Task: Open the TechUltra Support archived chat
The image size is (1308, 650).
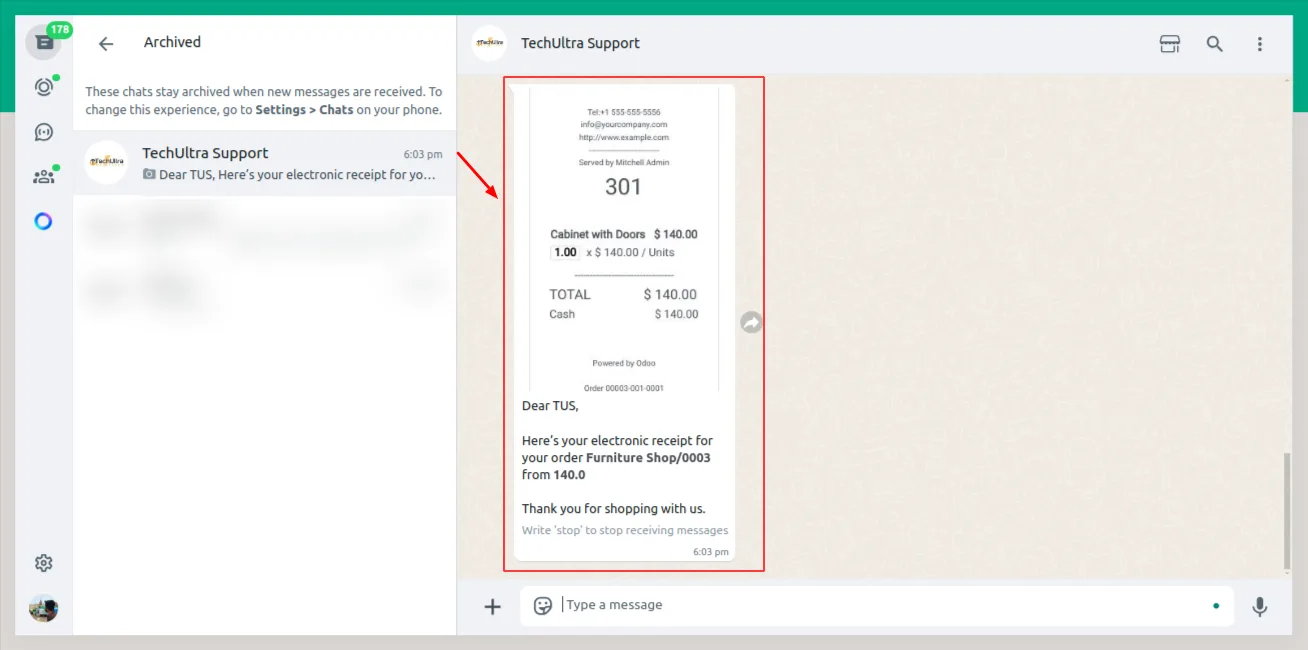Action: (265, 163)
